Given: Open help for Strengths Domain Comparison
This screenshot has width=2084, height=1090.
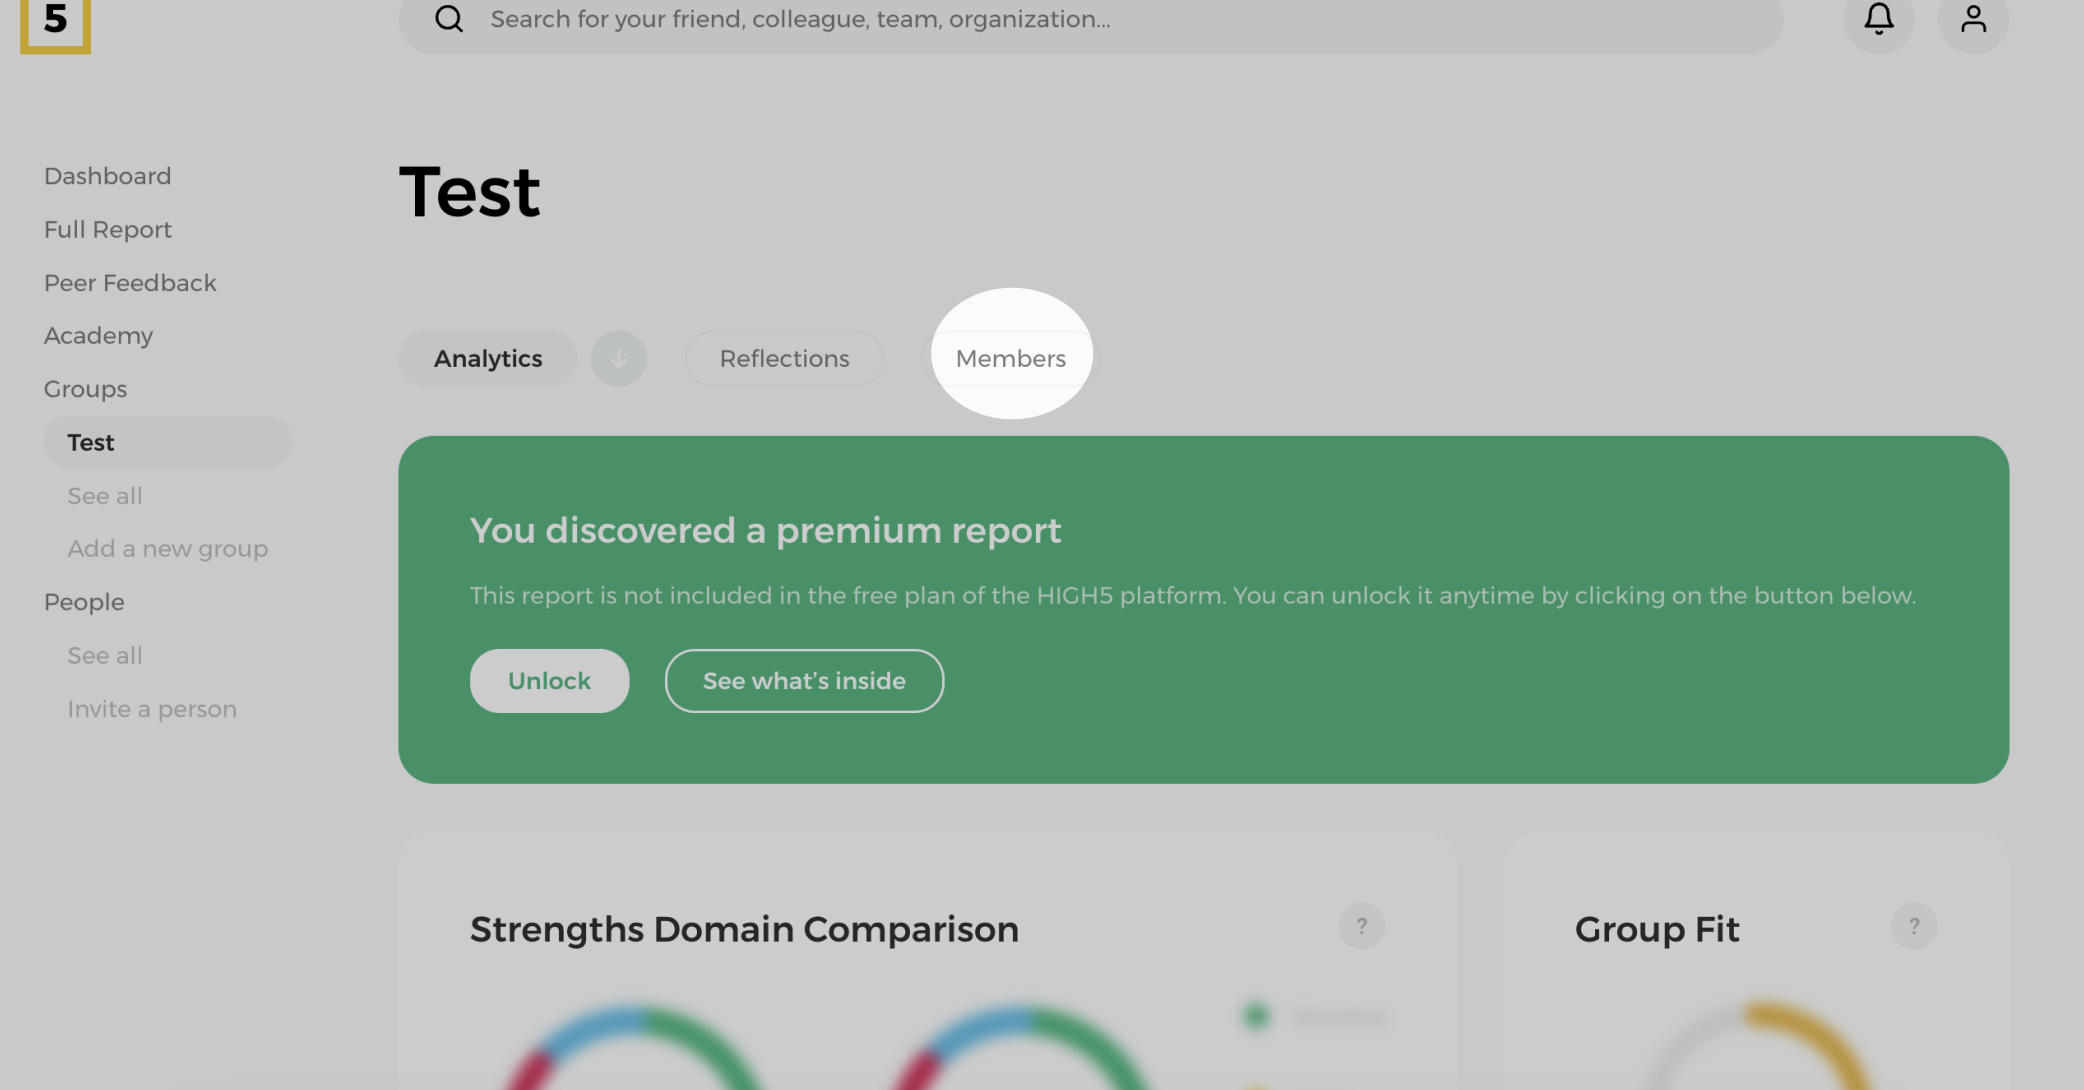Looking at the screenshot, I should point(1361,926).
